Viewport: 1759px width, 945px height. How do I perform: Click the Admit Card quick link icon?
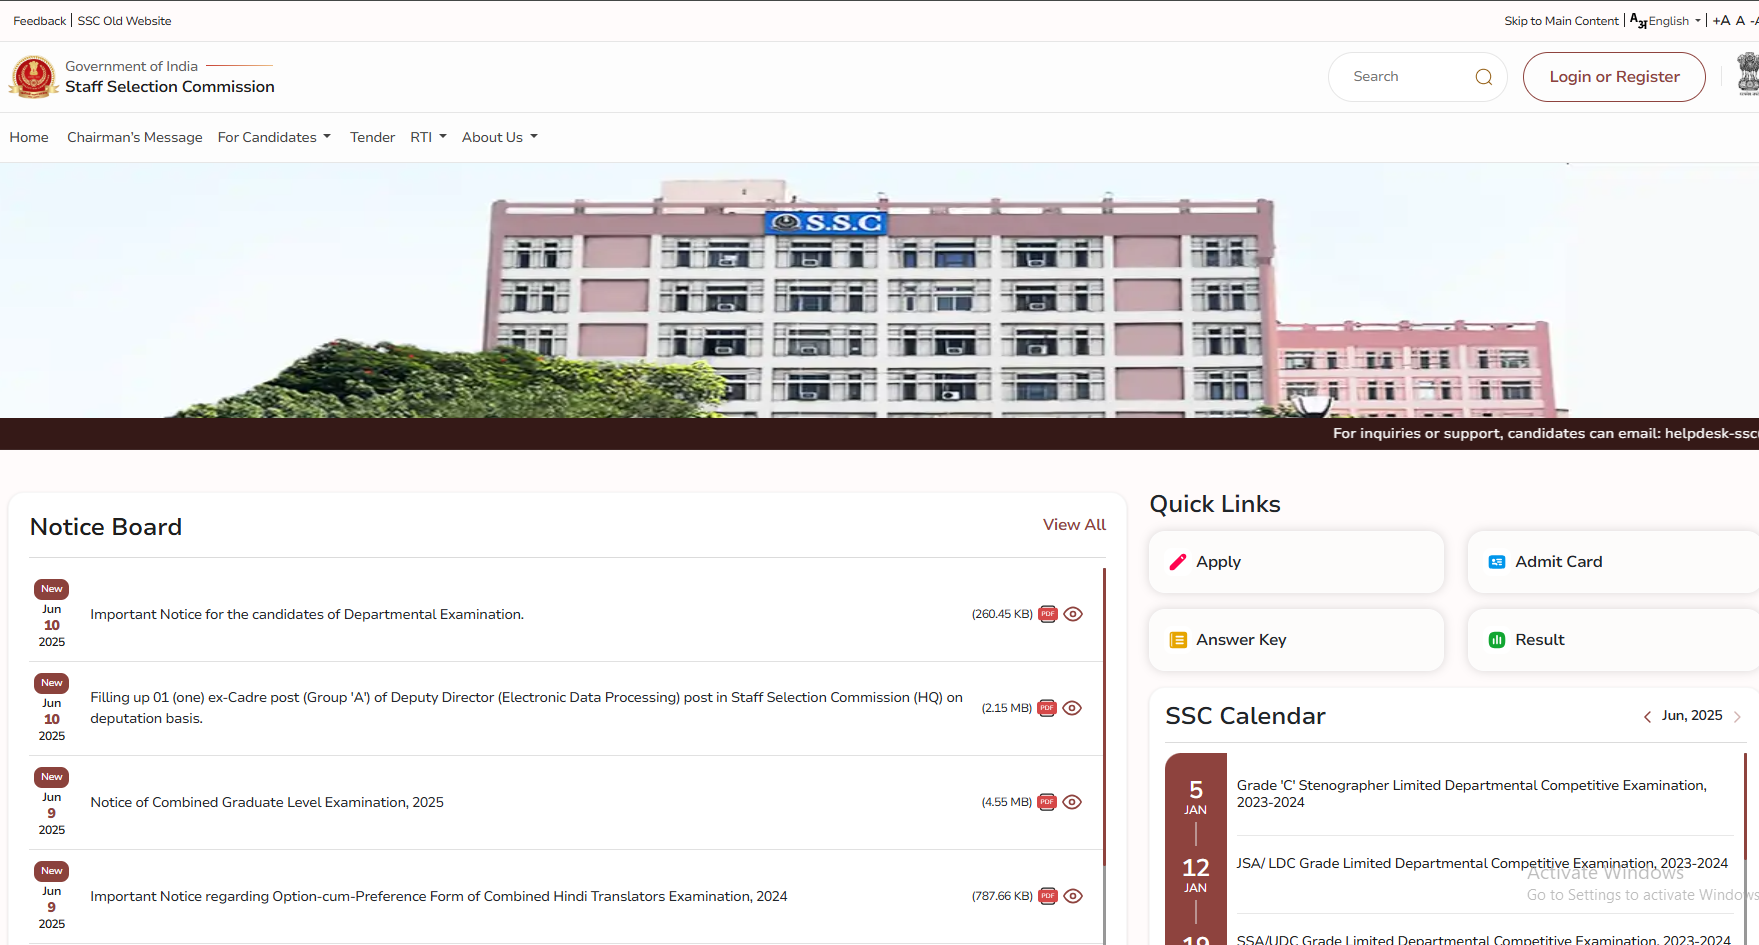(1496, 562)
